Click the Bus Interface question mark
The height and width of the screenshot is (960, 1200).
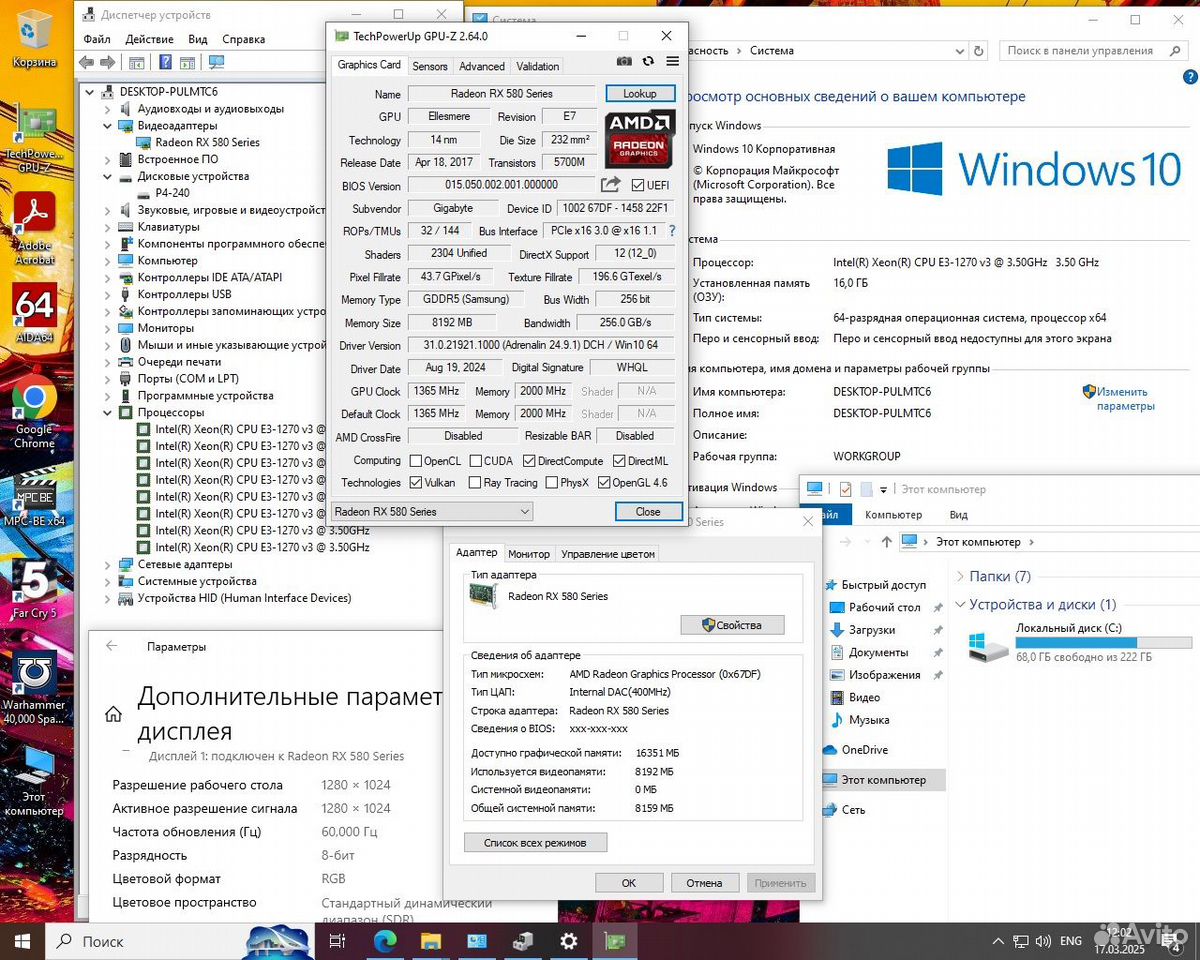(672, 231)
